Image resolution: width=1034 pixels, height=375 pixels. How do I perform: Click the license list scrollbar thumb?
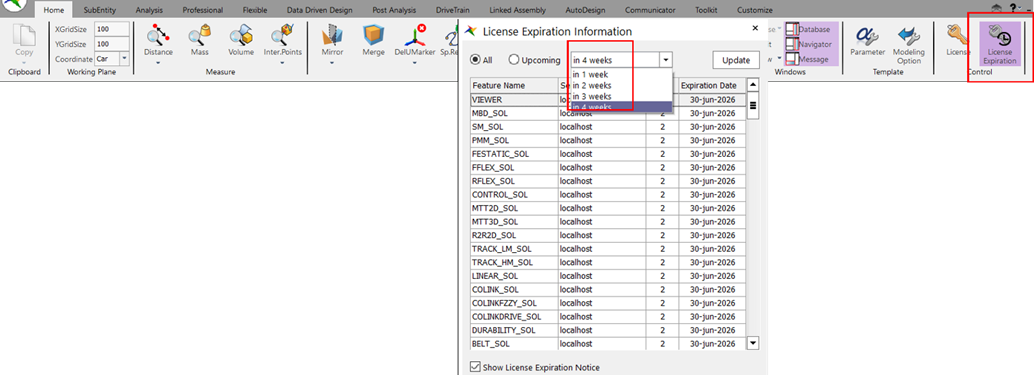(753, 105)
